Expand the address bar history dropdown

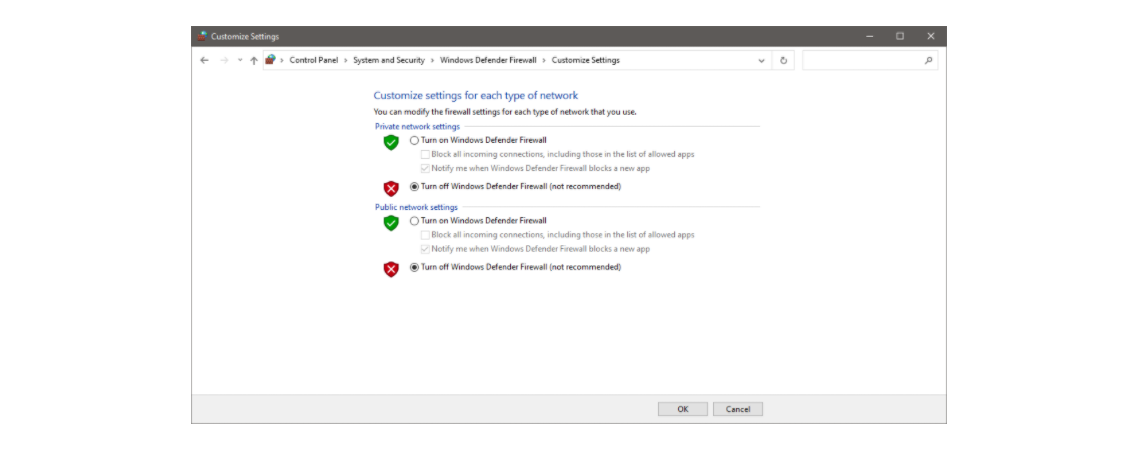(762, 60)
